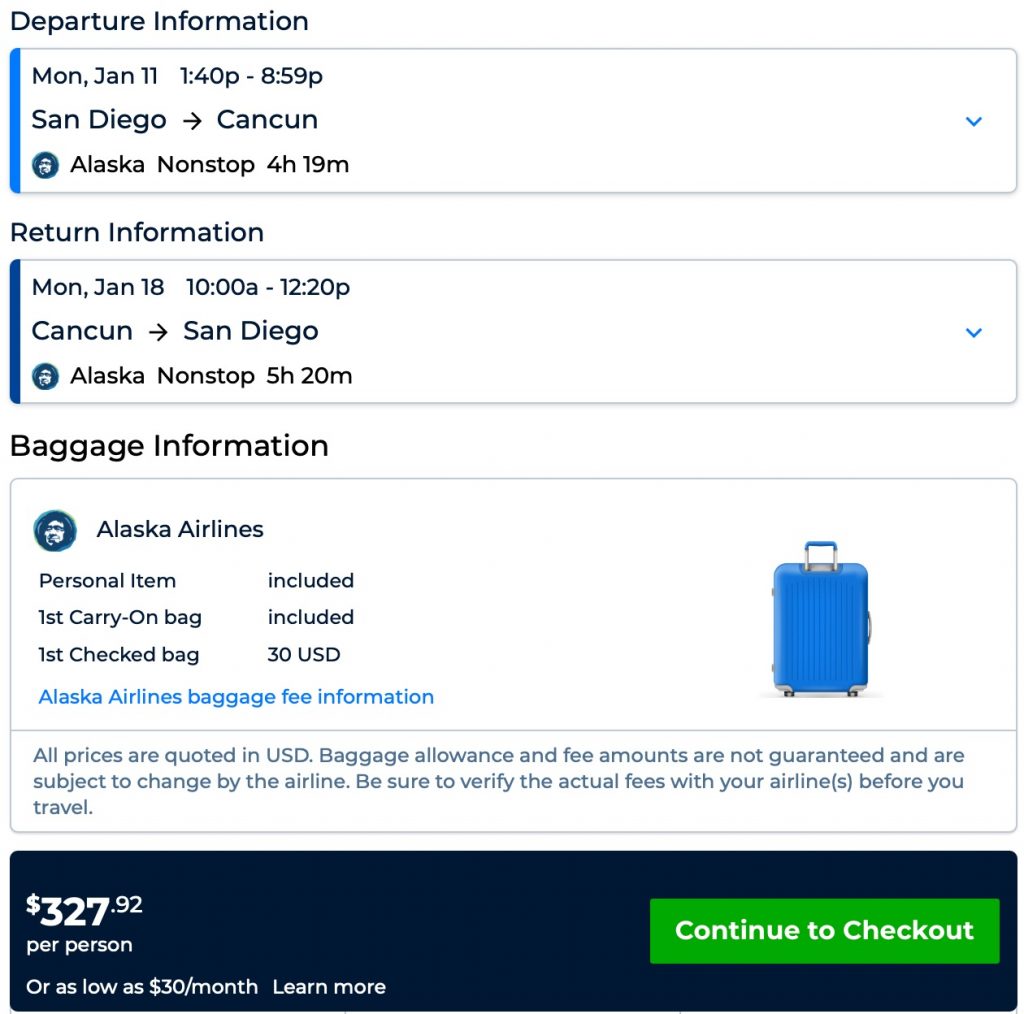The width and height of the screenshot is (1024, 1014).
Task: Select the $327.92 per person price
Action: tap(84, 912)
